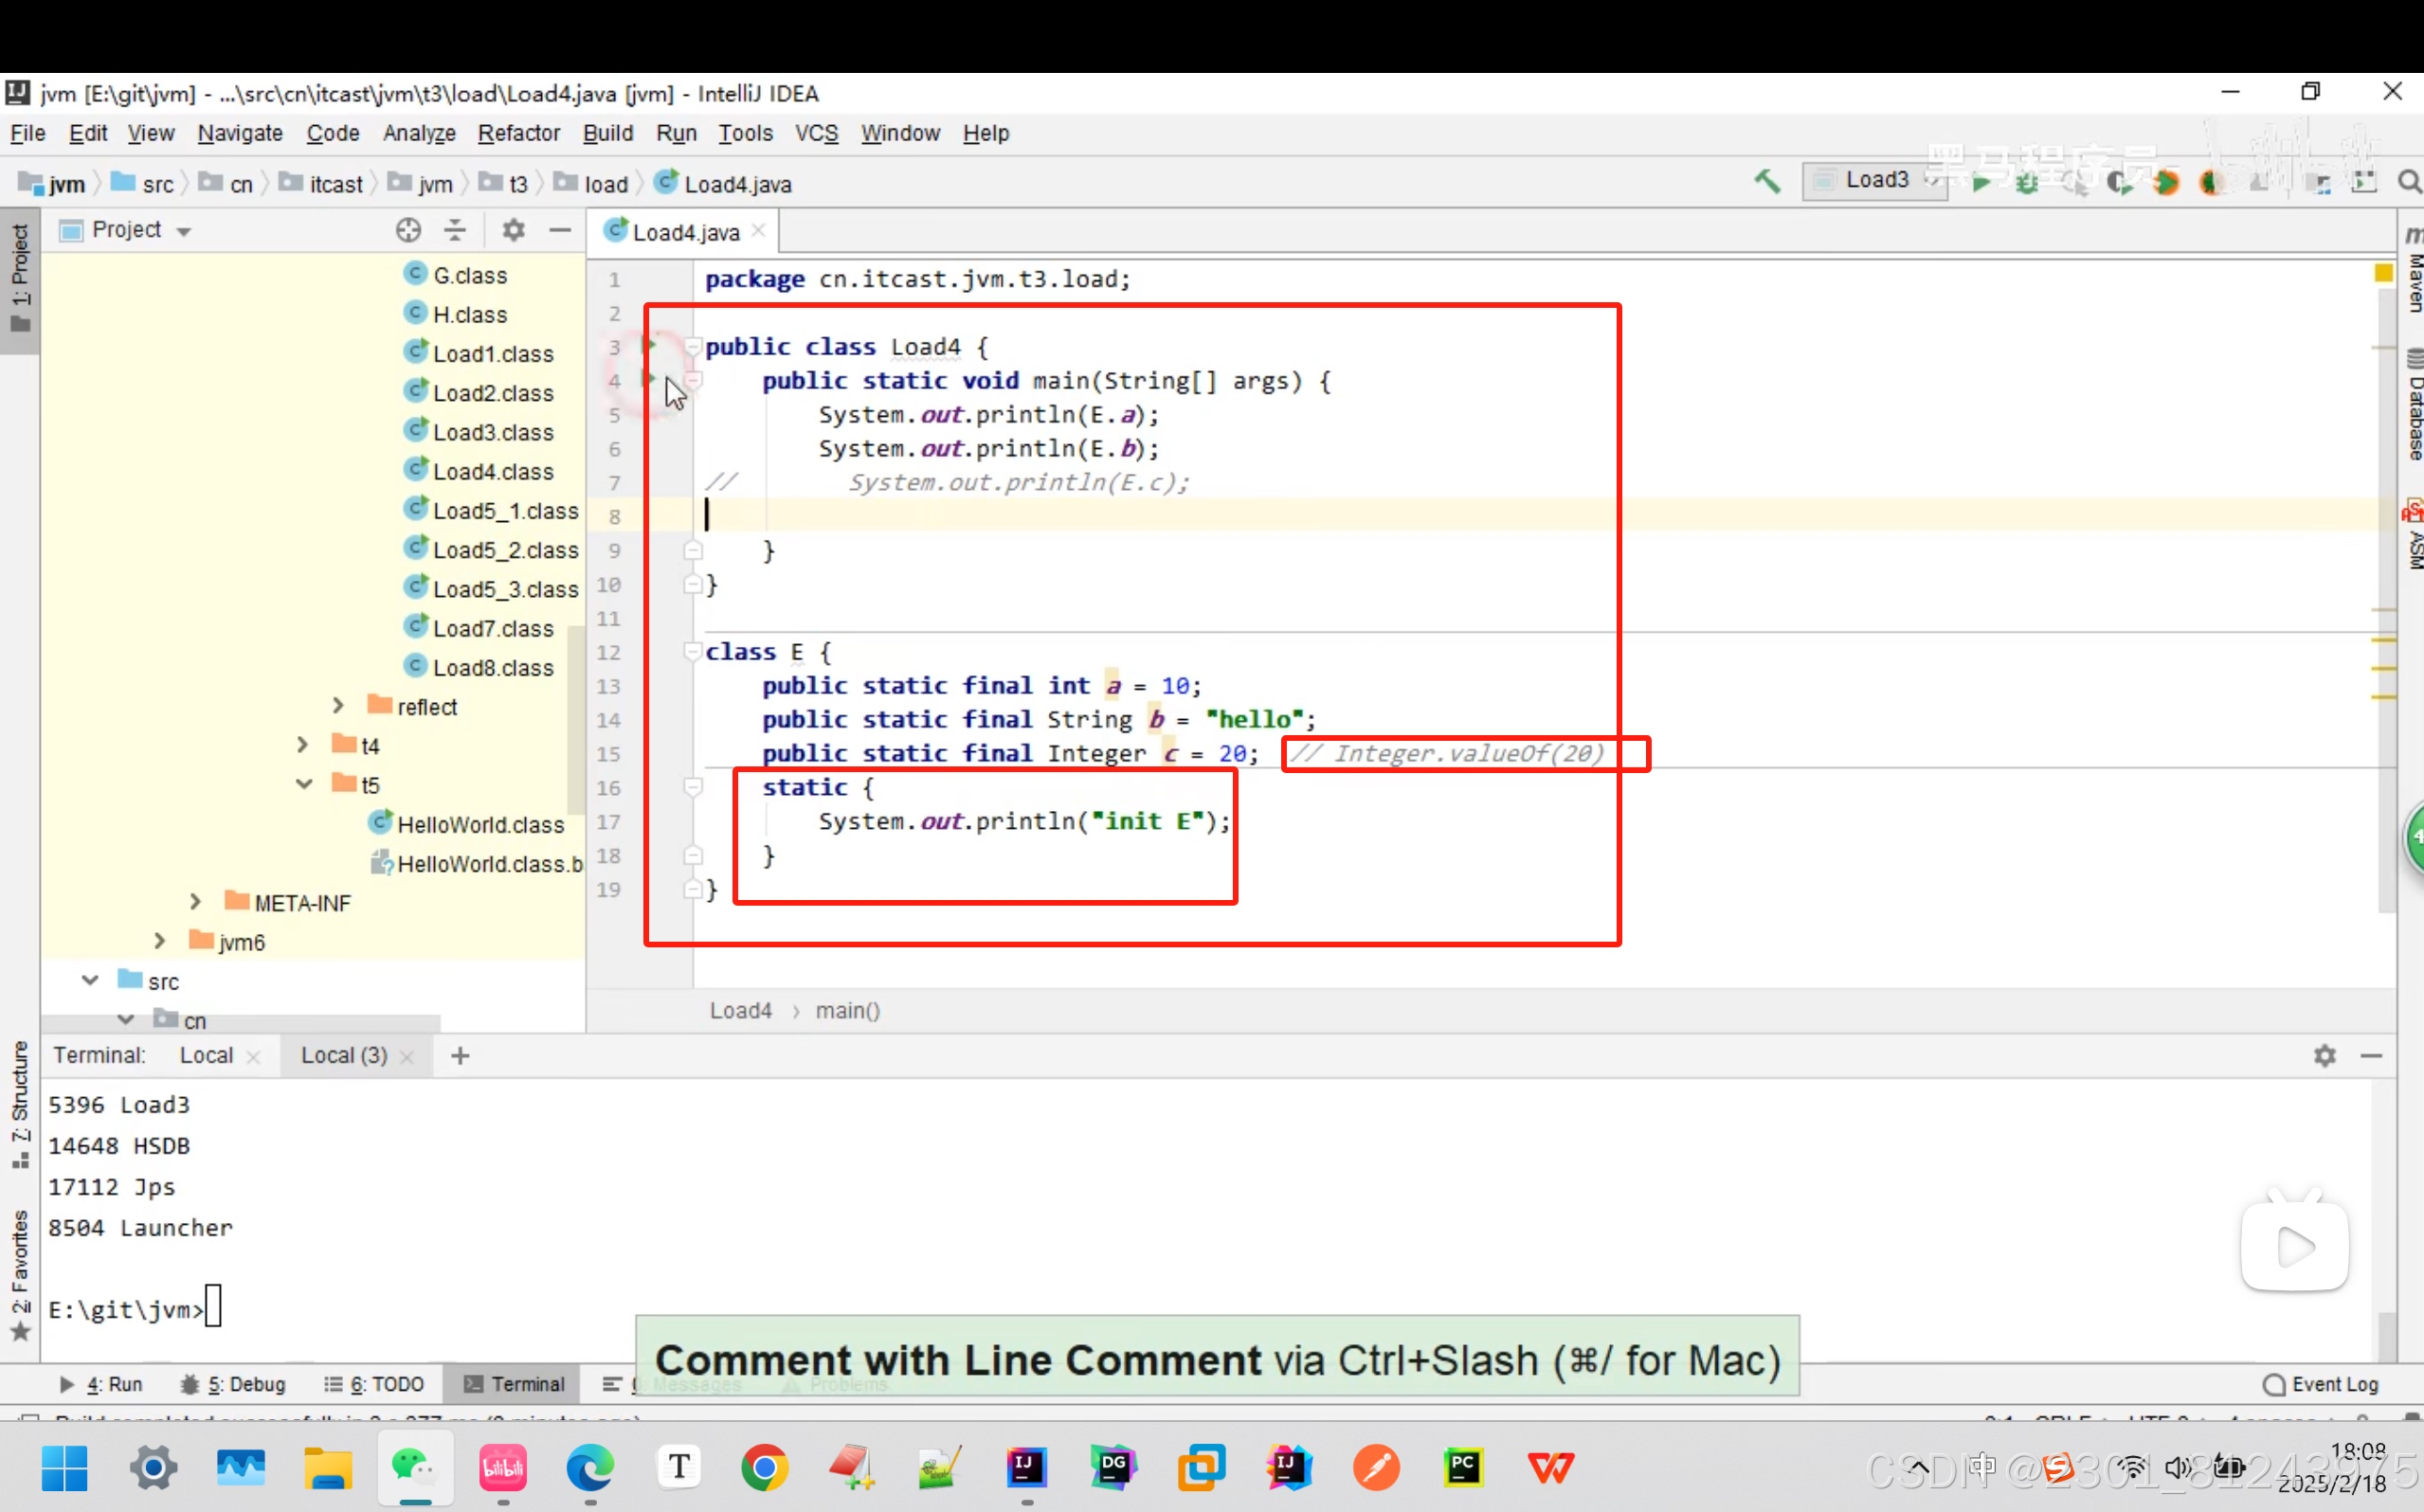Open Terminal panel settings gear
Viewport: 2424px width, 1512px height.
click(2324, 1056)
